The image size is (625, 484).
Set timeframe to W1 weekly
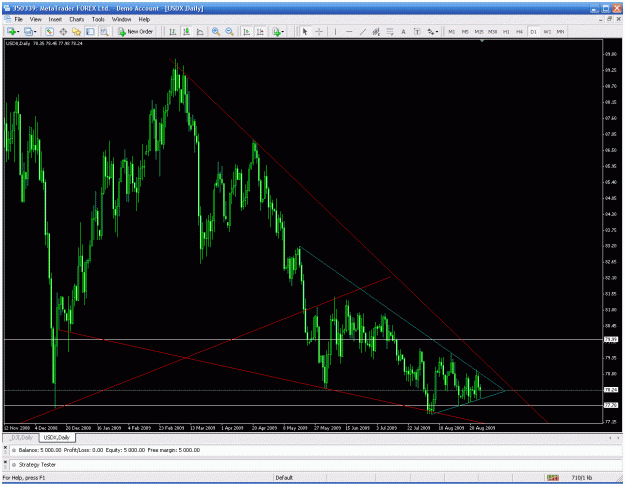point(547,31)
